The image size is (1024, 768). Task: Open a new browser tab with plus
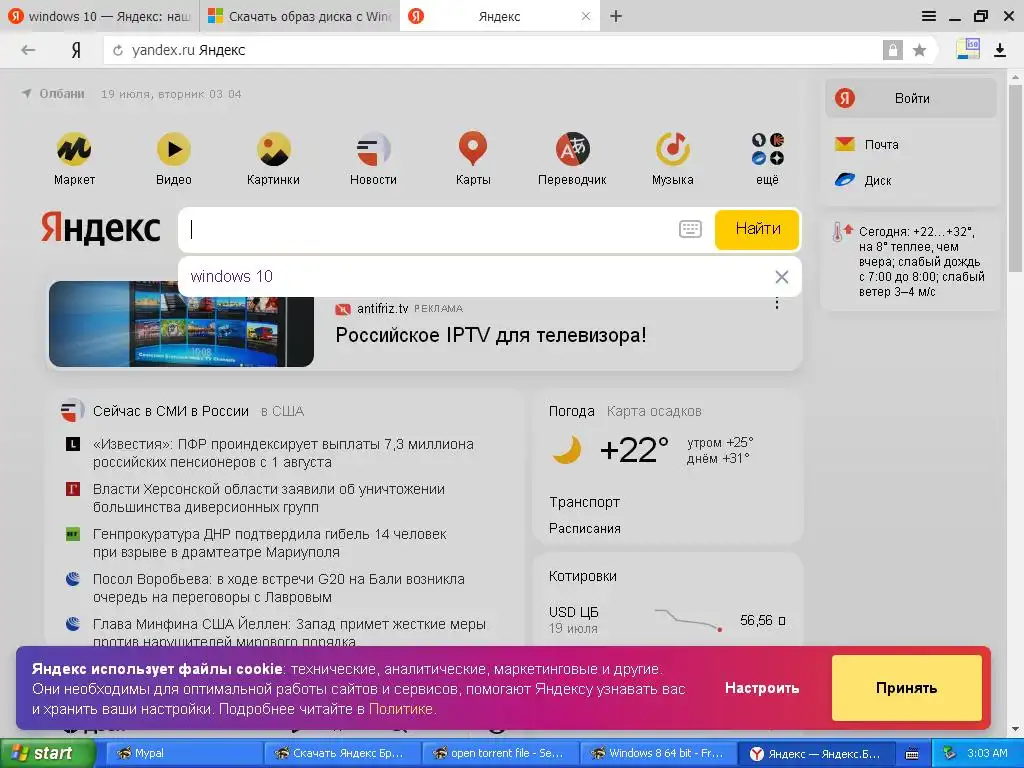(616, 16)
